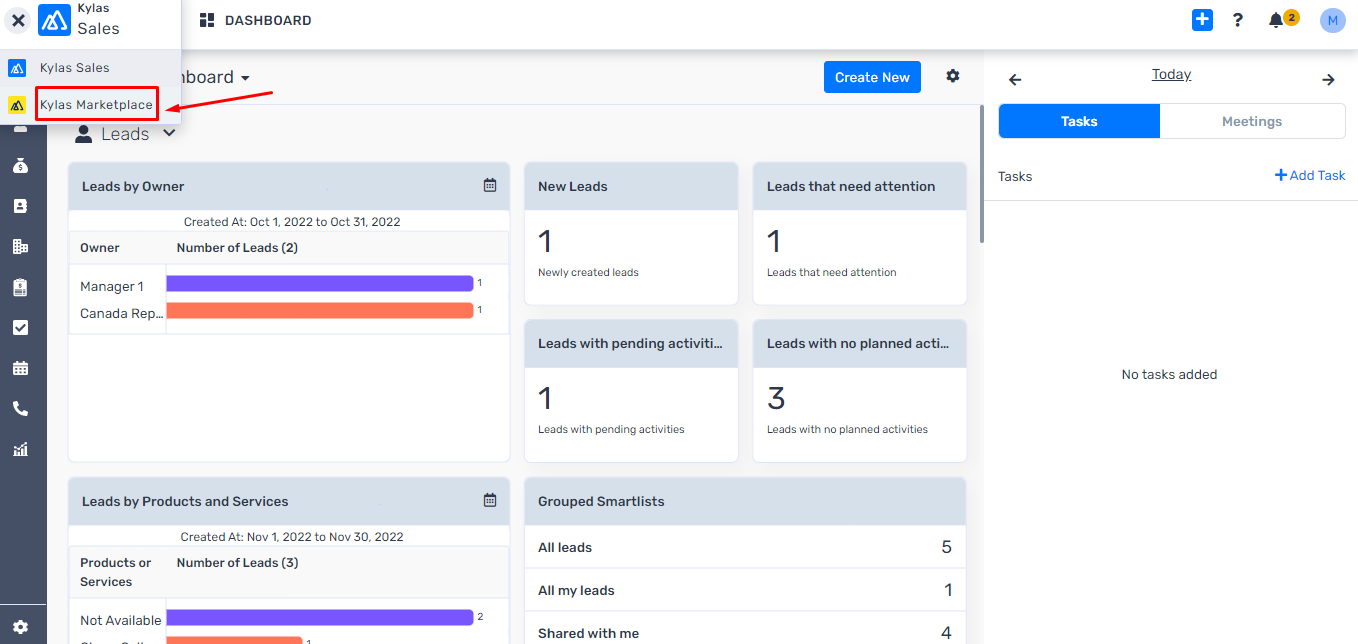Image resolution: width=1358 pixels, height=644 pixels.
Task: Open Calls via the phone sidebar icon
Action: pyautogui.click(x=20, y=408)
